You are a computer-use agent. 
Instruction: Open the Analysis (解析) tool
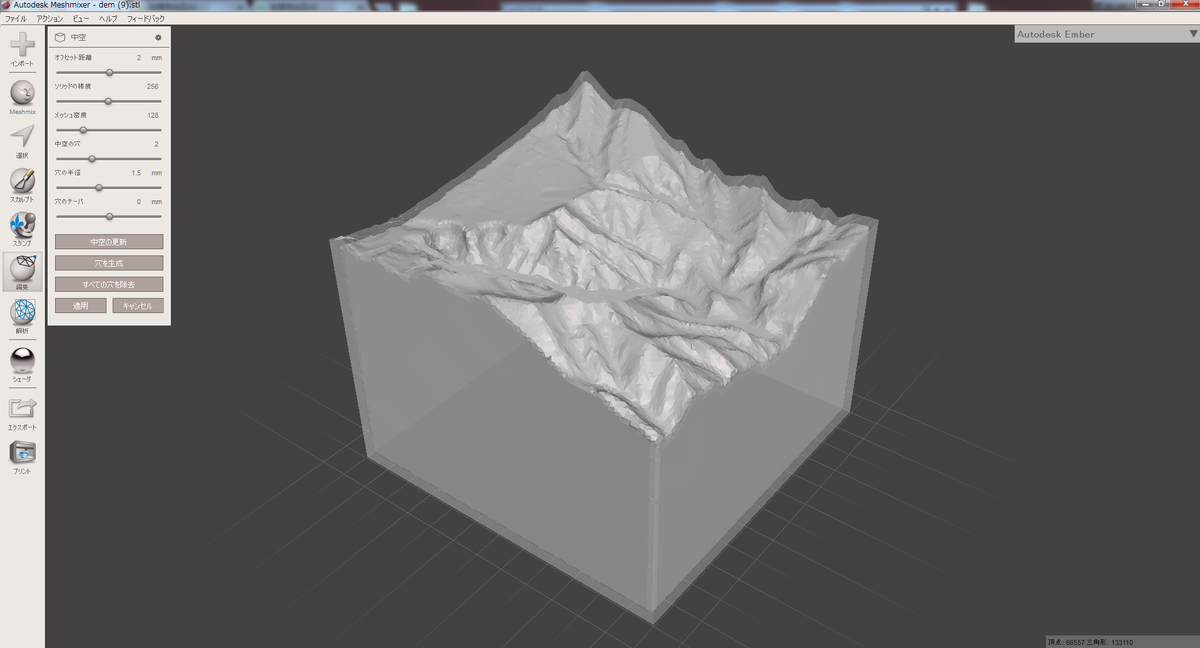22,316
